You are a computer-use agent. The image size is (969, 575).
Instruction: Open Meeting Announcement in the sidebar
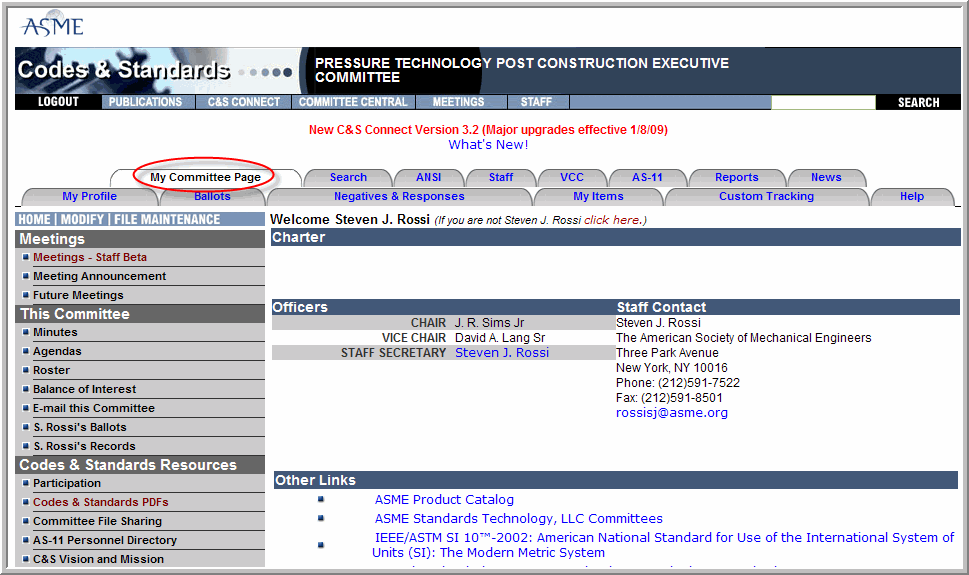coord(99,276)
